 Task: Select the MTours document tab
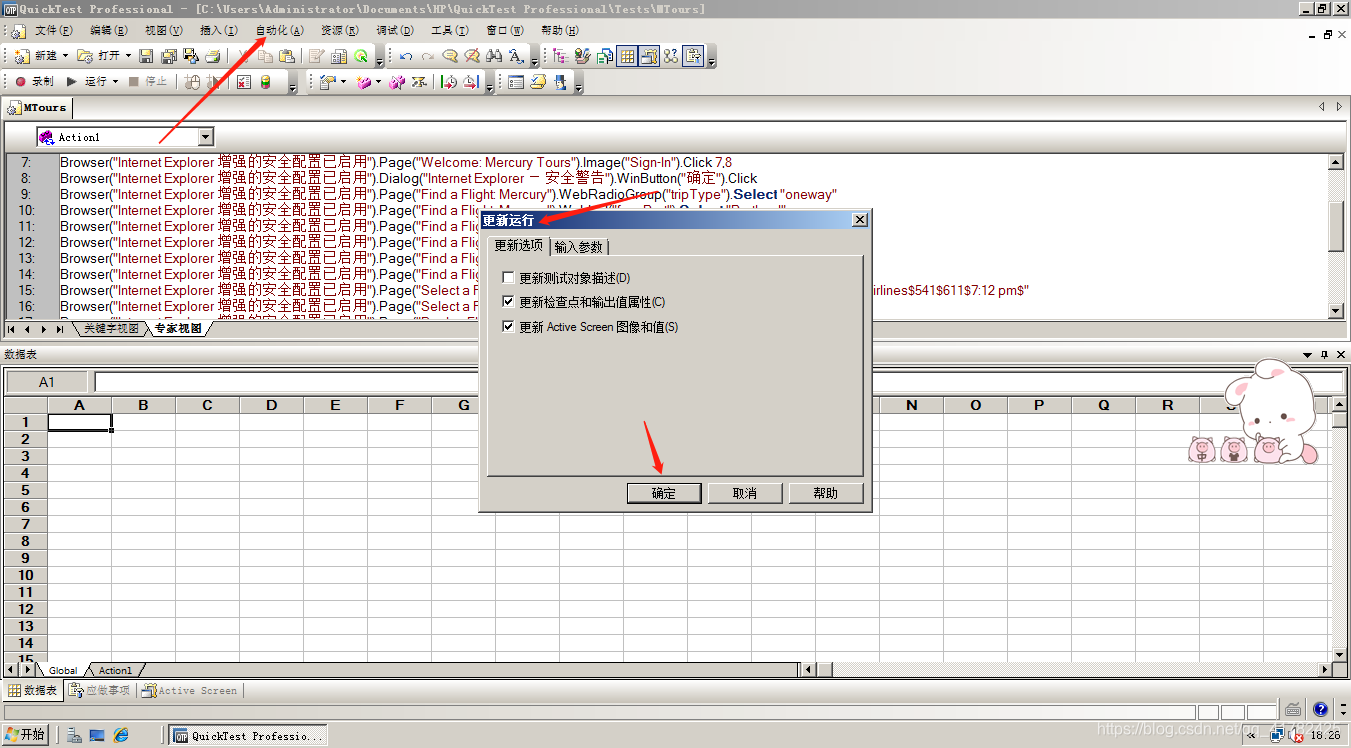(38, 107)
